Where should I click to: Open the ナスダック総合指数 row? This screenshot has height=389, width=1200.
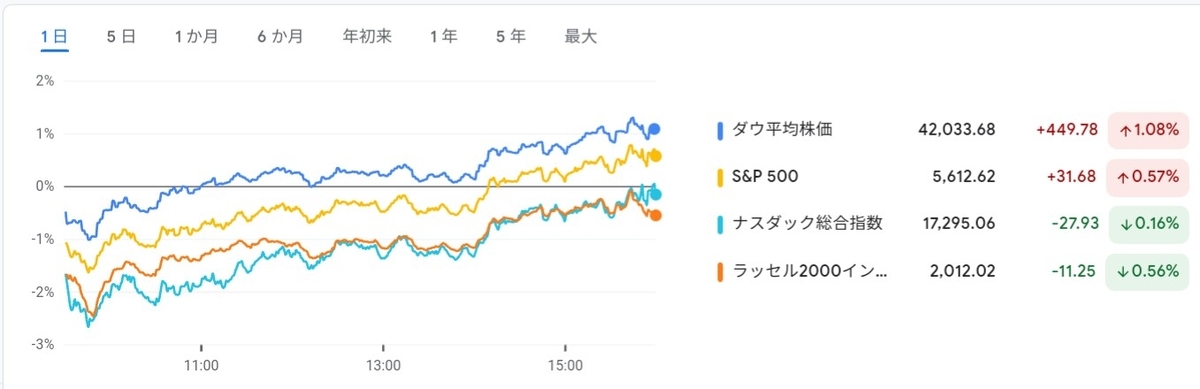[952, 223]
